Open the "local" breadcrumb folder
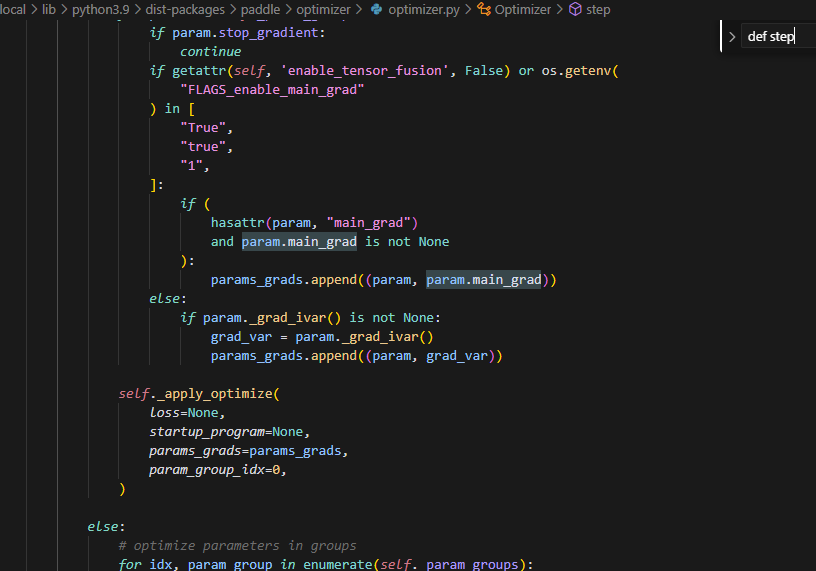 [x=12, y=9]
